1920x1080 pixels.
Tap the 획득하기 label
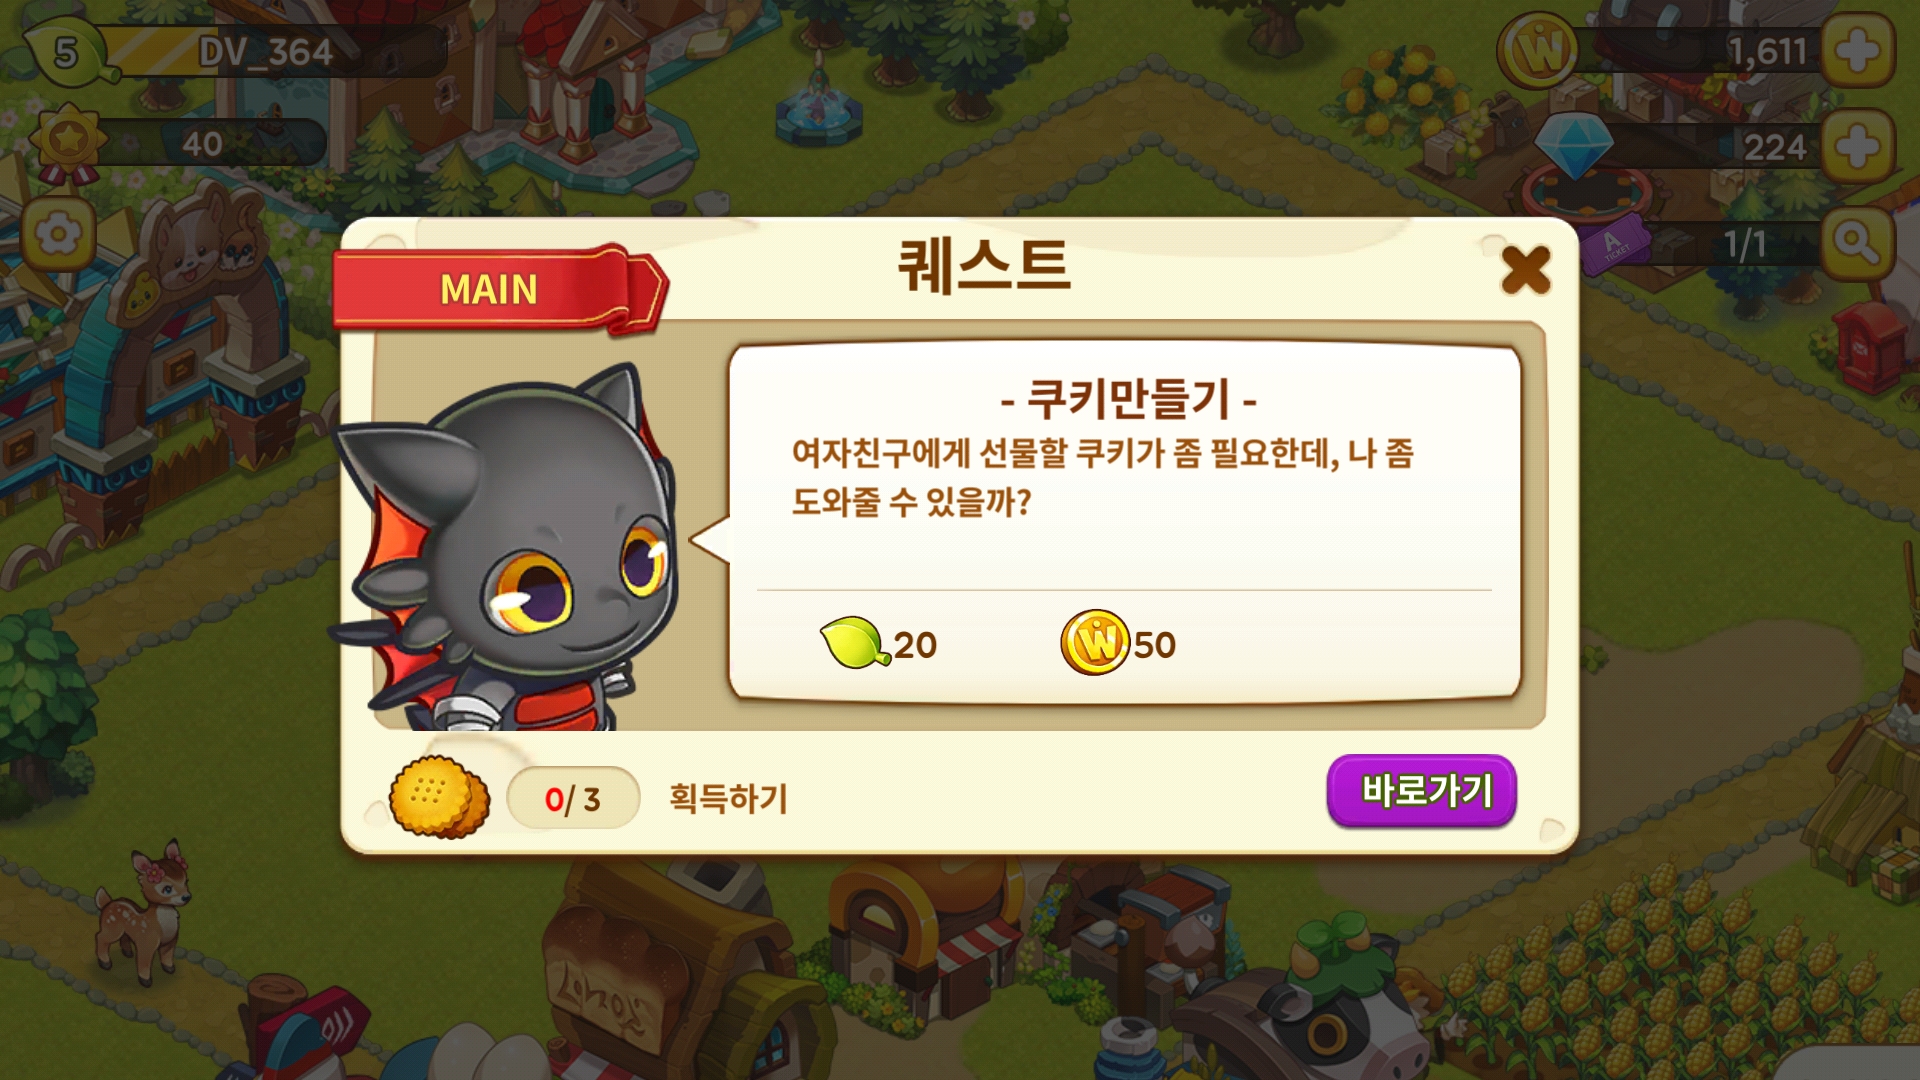tap(728, 798)
